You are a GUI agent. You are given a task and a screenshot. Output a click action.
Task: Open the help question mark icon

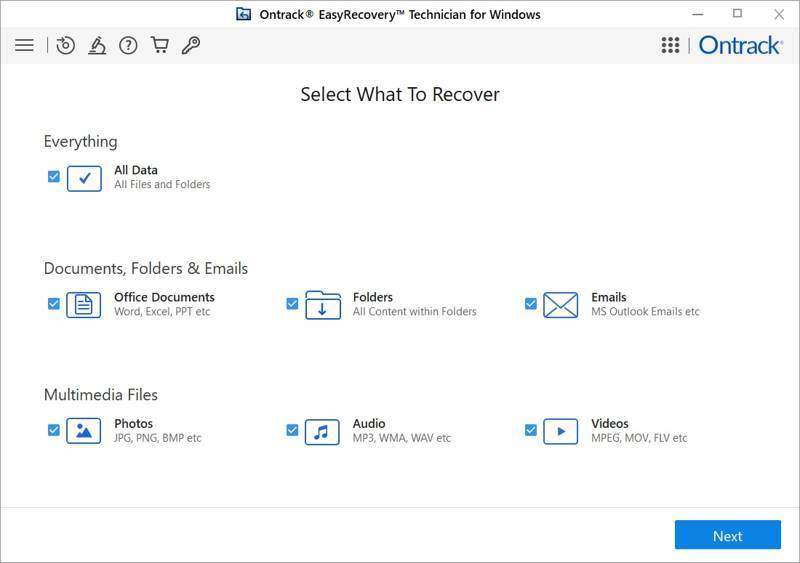[128, 45]
